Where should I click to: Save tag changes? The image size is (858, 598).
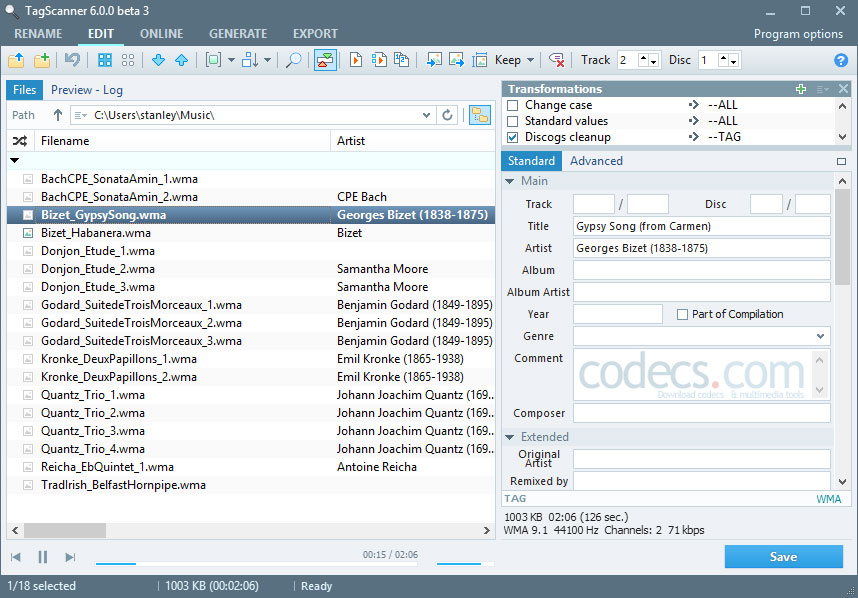click(x=784, y=557)
